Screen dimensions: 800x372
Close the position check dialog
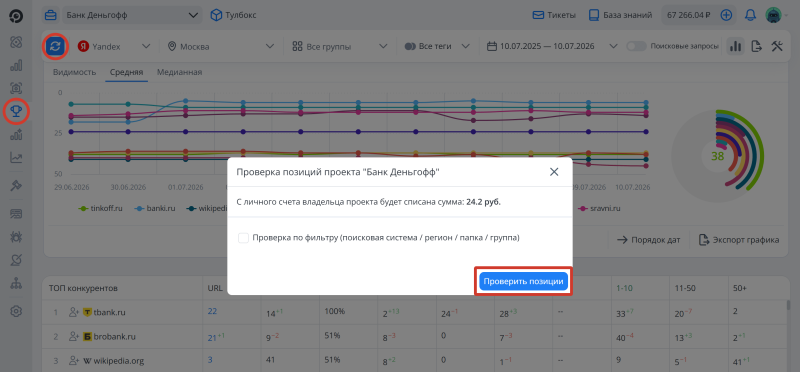point(554,172)
